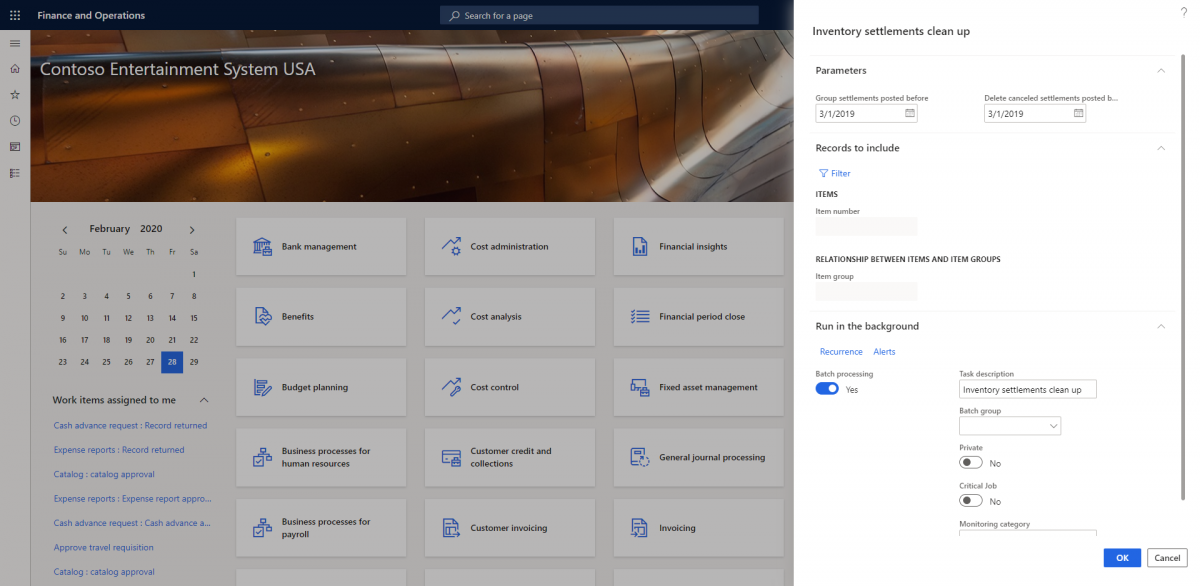This screenshot has height=586, width=1200.
Task: Click the OK button
Action: (x=1122, y=558)
